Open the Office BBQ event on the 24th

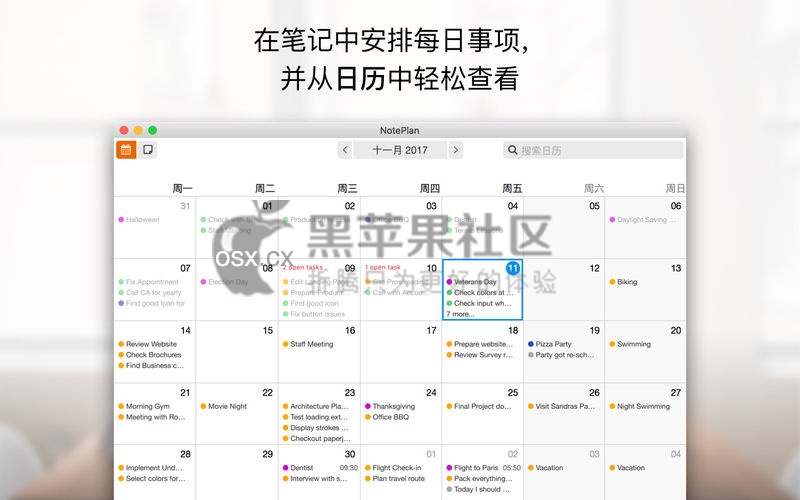pyautogui.click(x=387, y=417)
